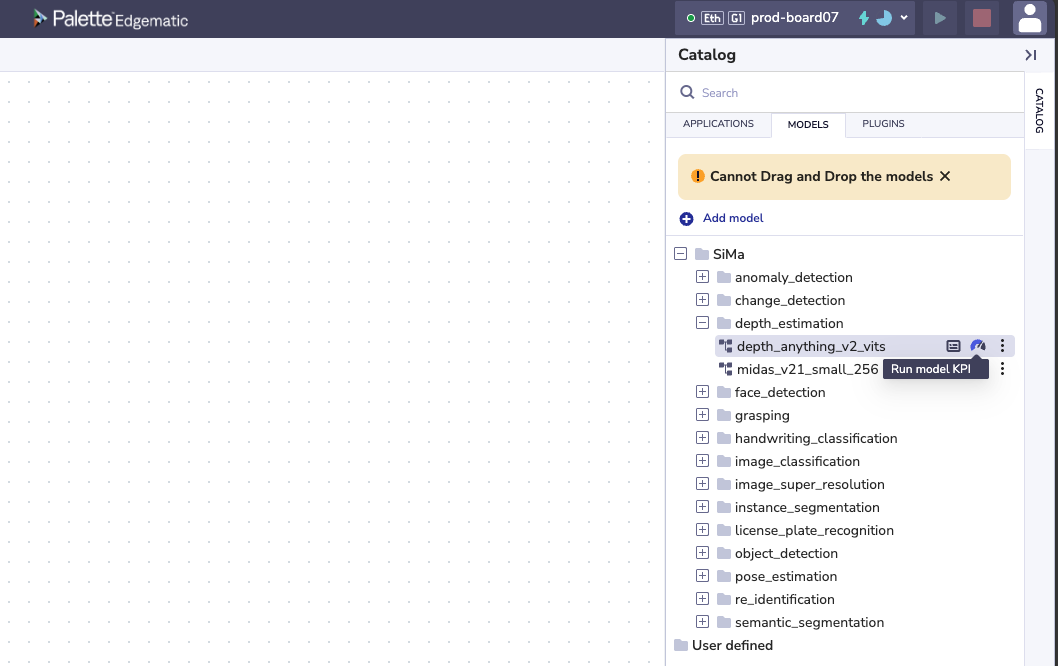The width and height of the screenshot is (1058, 666).
Task: Expand the face_detection folder
Action: tap(702, 392)
